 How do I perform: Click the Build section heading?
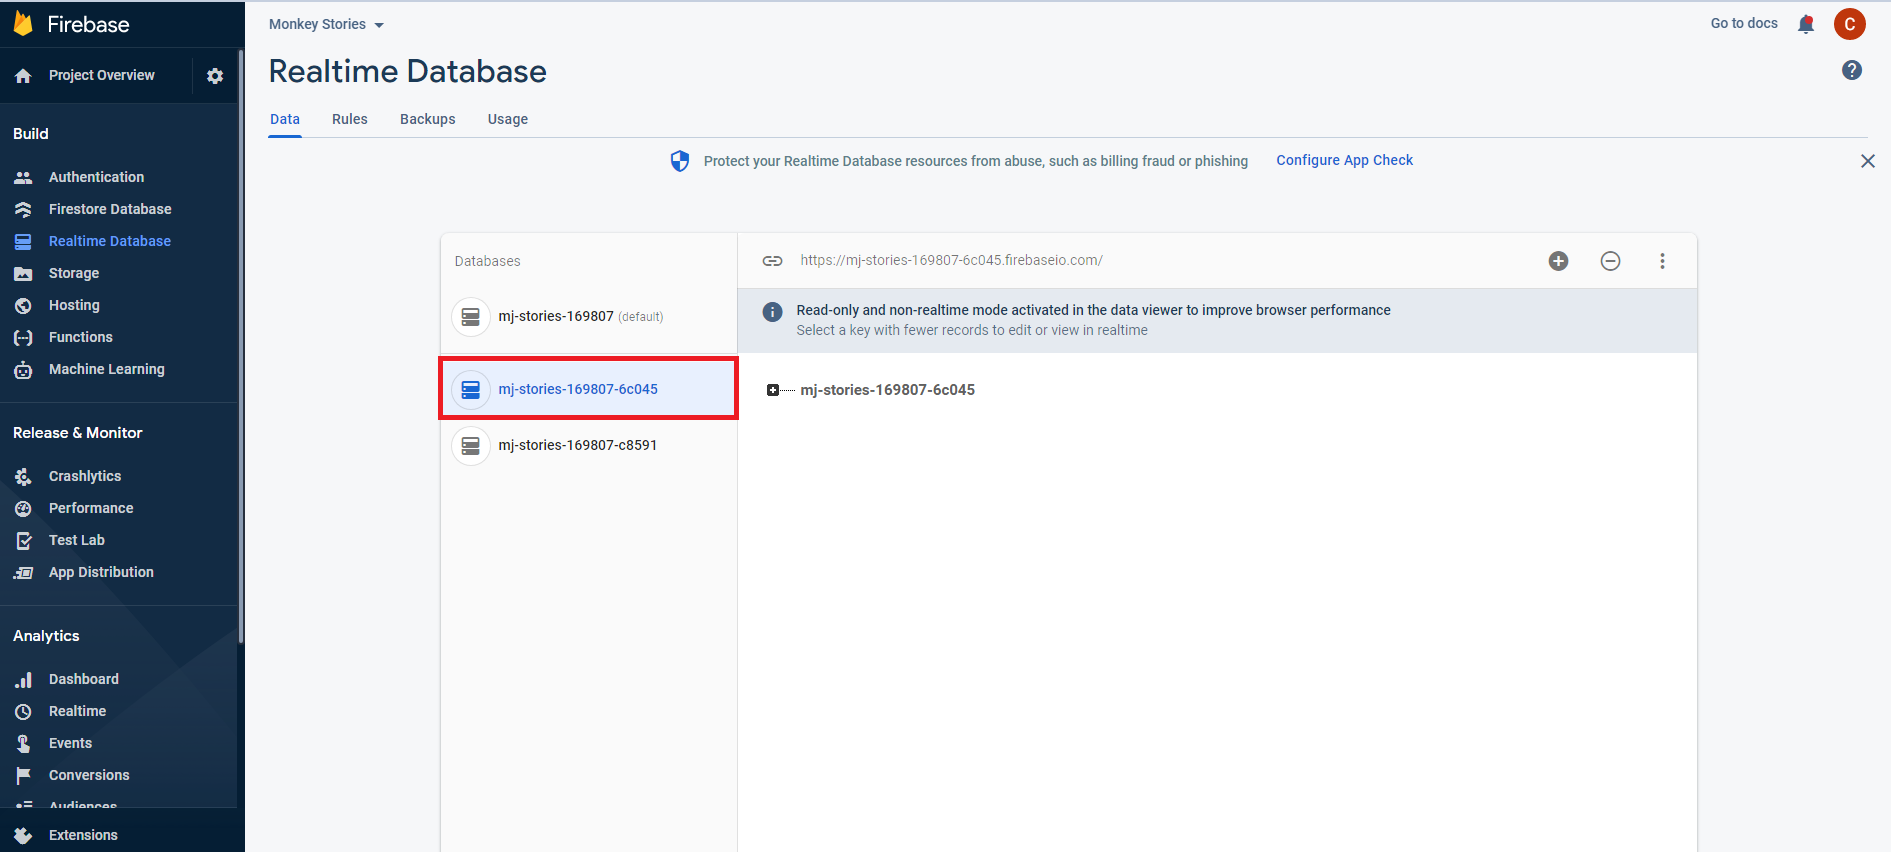pyautogui.click(x=31, y=134)
